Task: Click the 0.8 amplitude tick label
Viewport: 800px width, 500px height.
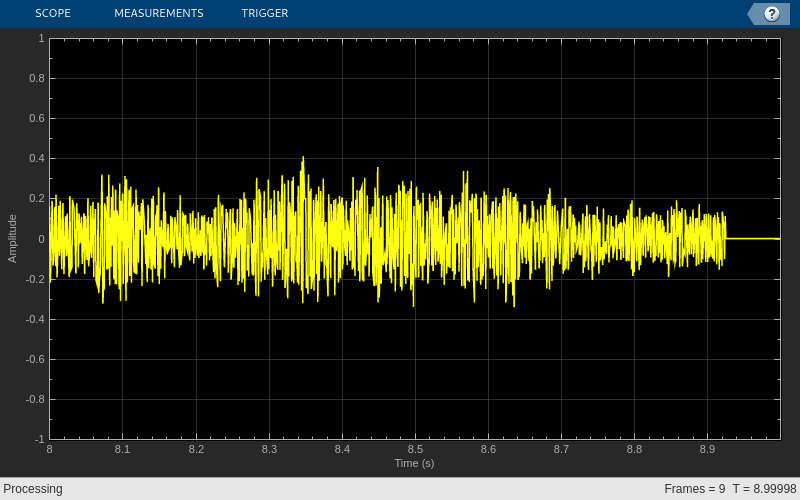Action: [37, 79]
